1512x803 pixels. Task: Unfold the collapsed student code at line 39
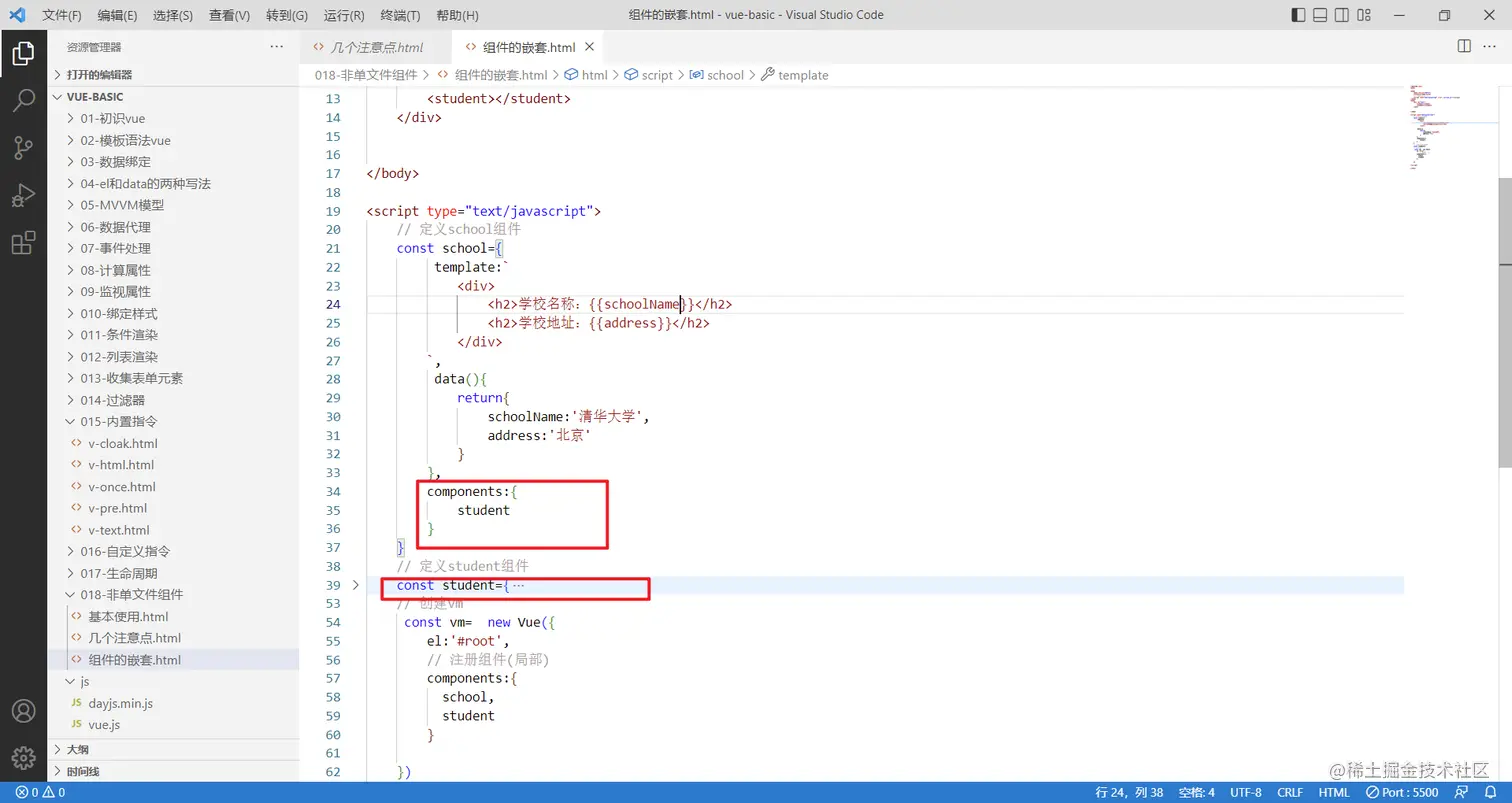click(x=356, y=585)
